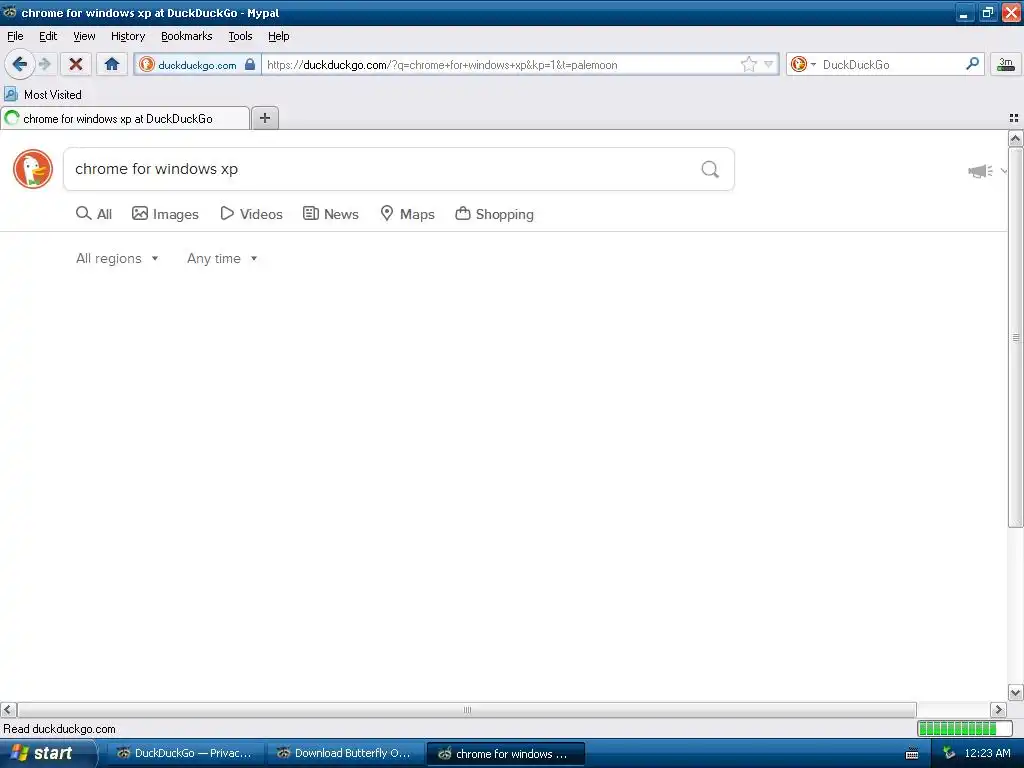Image resolution: width=1024 pixels, height=768 pixels.
Task: Click the padlock site security icon
Action: pyautogui.click(x=249, y=64)
